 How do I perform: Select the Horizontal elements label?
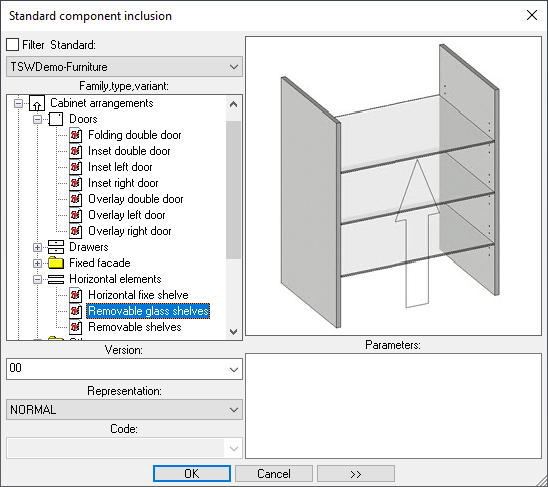[x=115, y=279]
